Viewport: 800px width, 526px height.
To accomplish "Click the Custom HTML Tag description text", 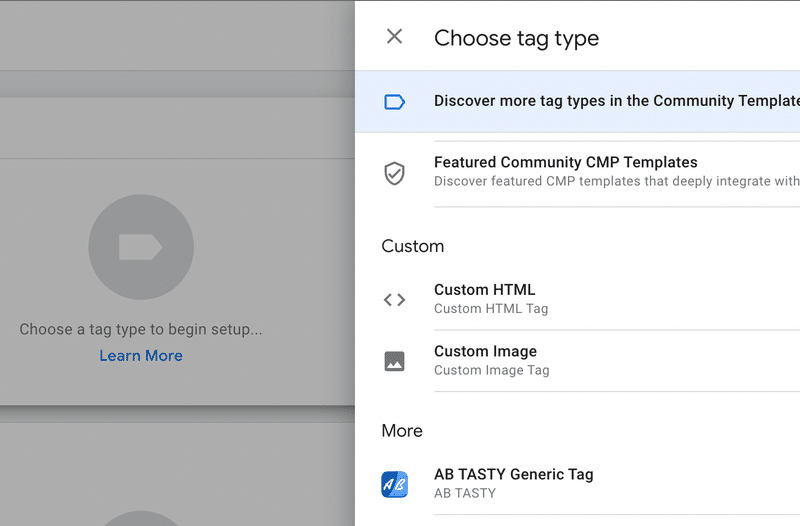I will click(x=491, y=309).
